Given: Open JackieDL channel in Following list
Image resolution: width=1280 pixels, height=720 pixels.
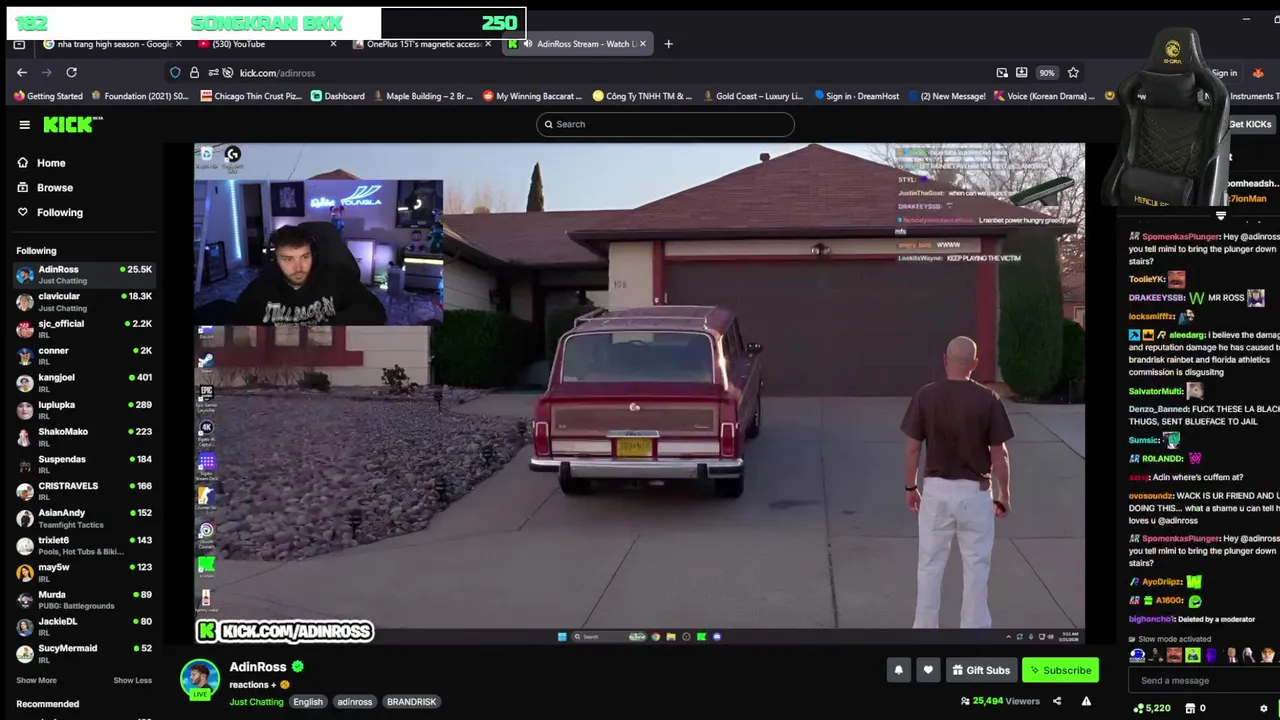Looking at the screenshot, I should coord(82,626).
